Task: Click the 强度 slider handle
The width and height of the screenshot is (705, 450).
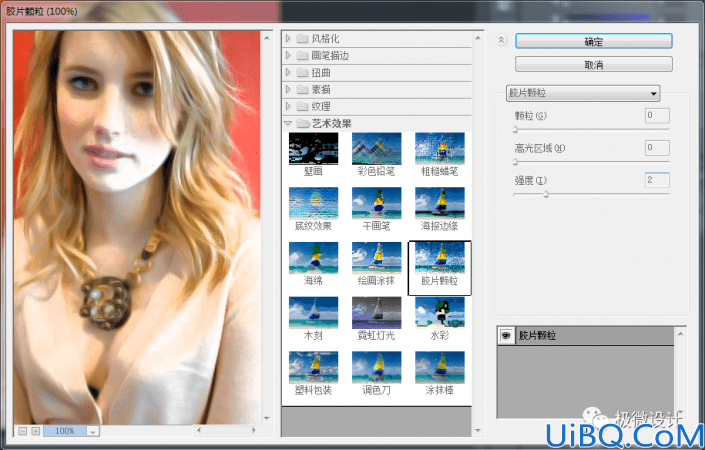Action: [x=546, y=194]
